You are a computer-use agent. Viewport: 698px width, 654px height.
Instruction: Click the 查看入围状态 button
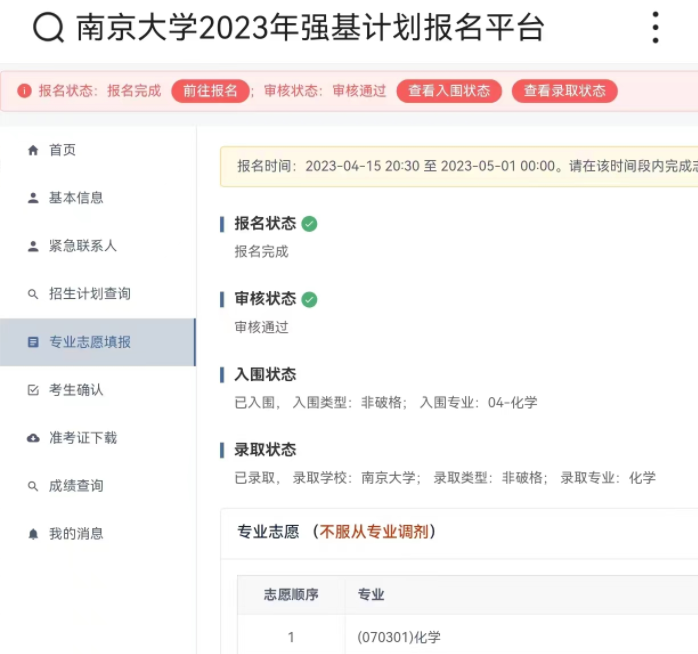(x=449, y=91)
